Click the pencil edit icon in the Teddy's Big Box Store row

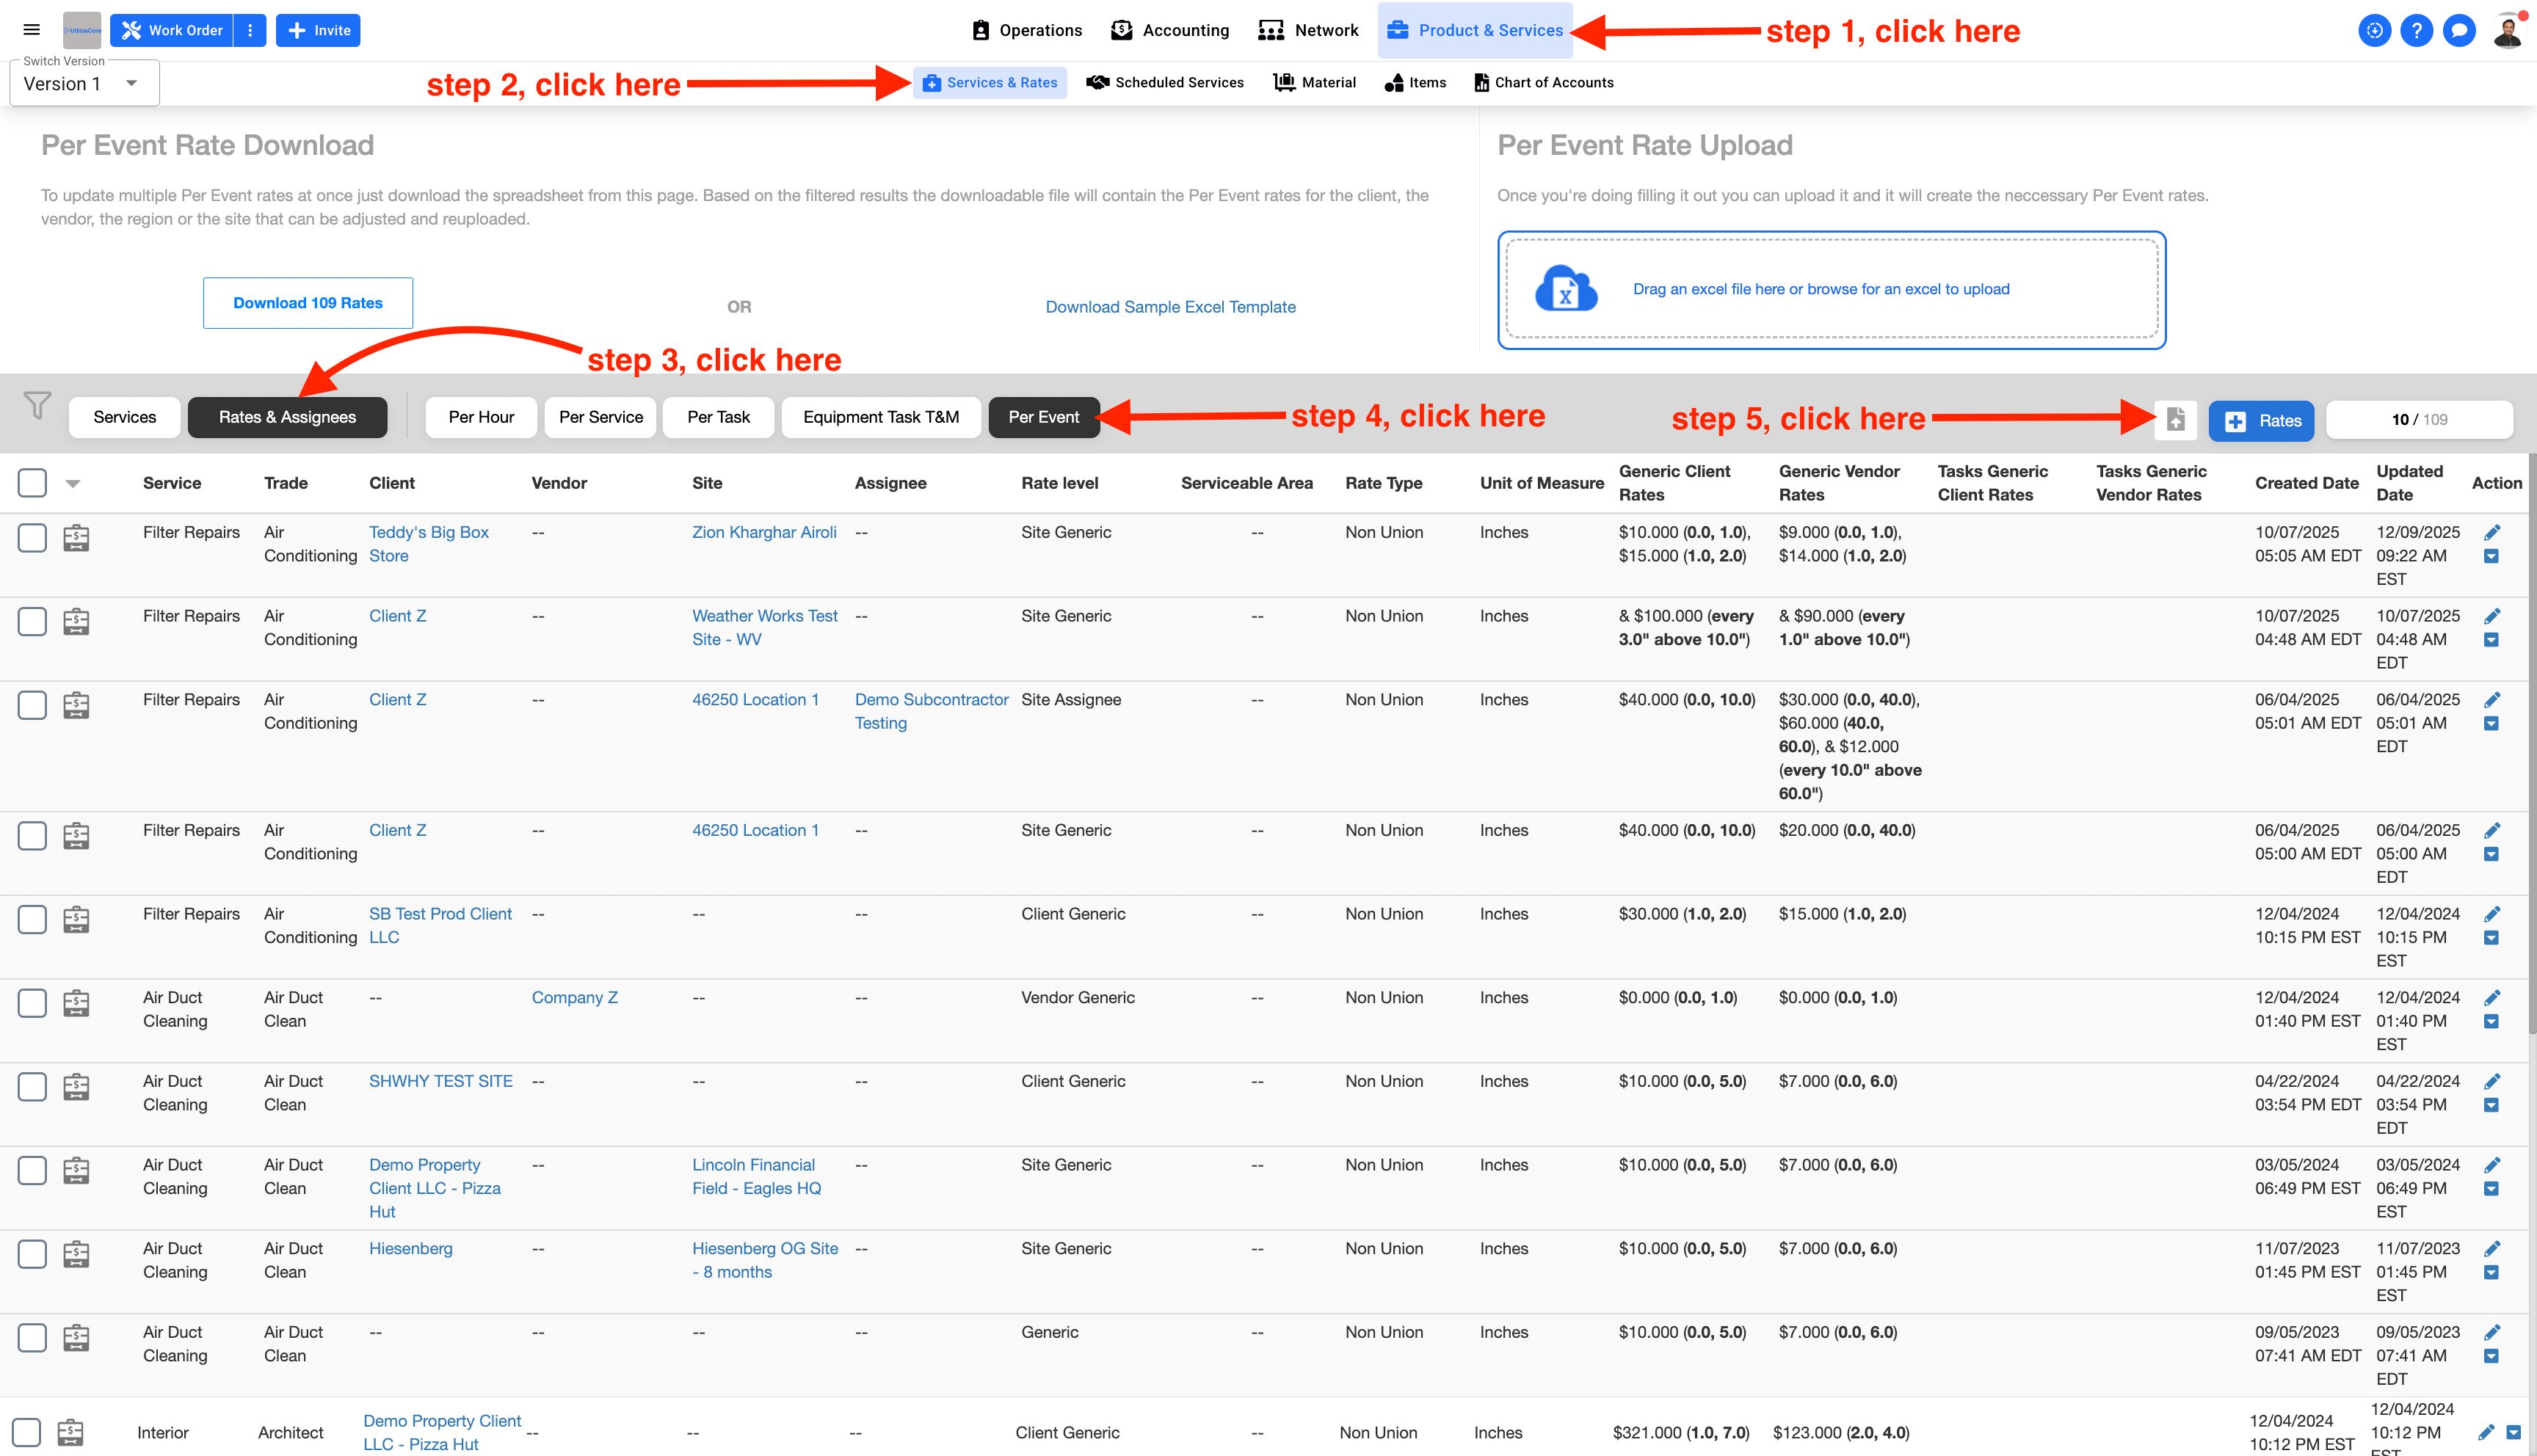2491,532
